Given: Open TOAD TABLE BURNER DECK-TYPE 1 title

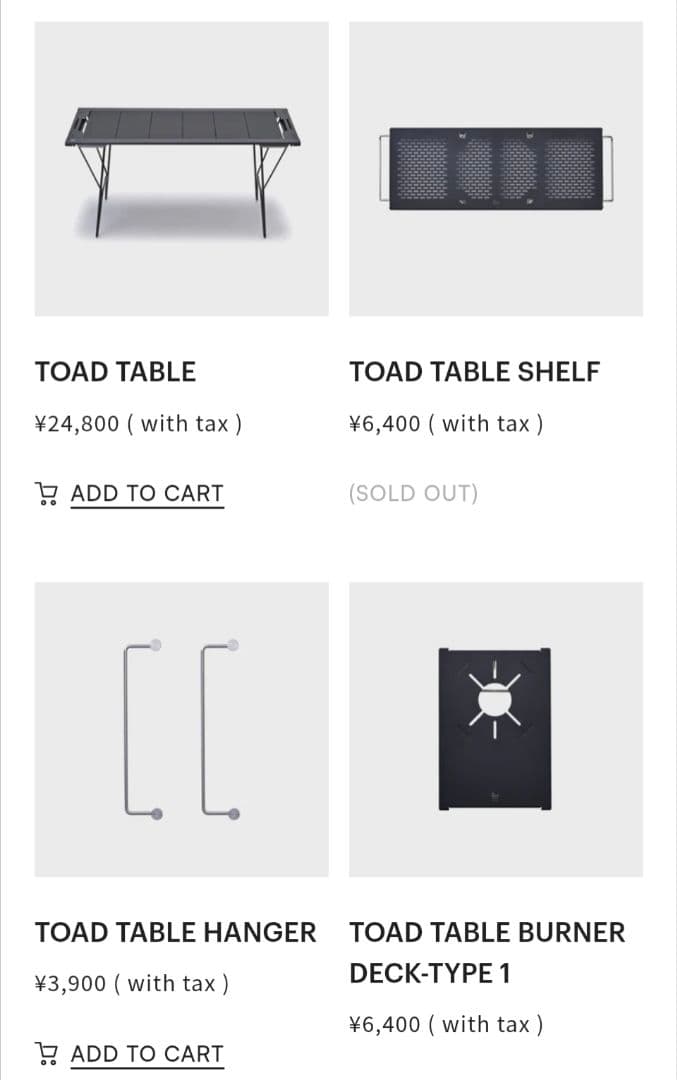Looking at the screenshot, I should point(487,952).
